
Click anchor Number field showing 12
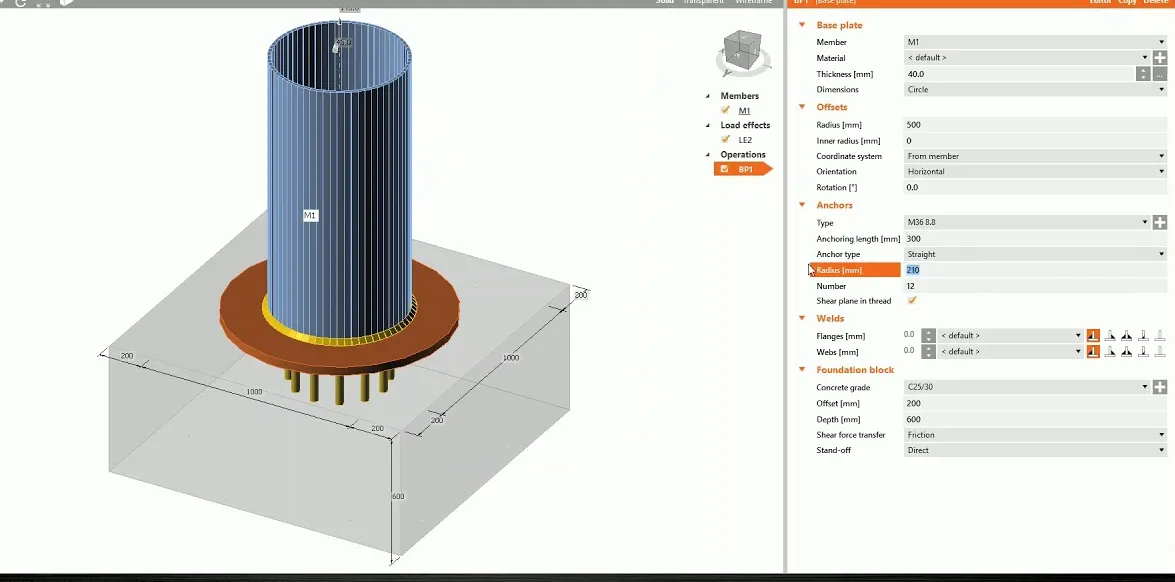1035,286
